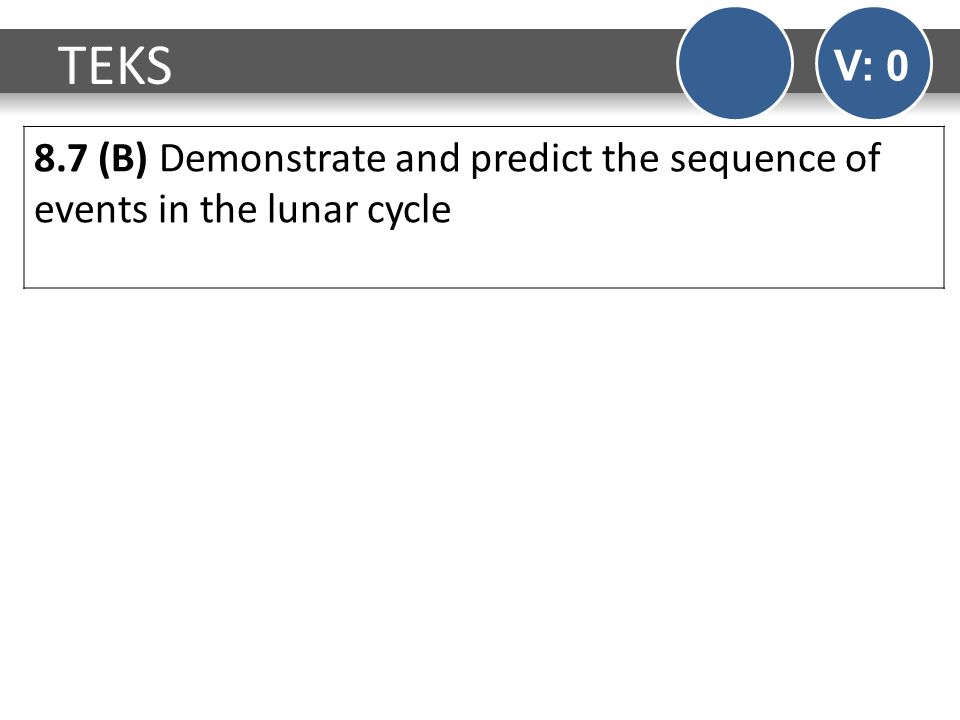Click the word 'of' ending the first line
The width and height of the screenshot is (960, 720).
pos(863,158)
